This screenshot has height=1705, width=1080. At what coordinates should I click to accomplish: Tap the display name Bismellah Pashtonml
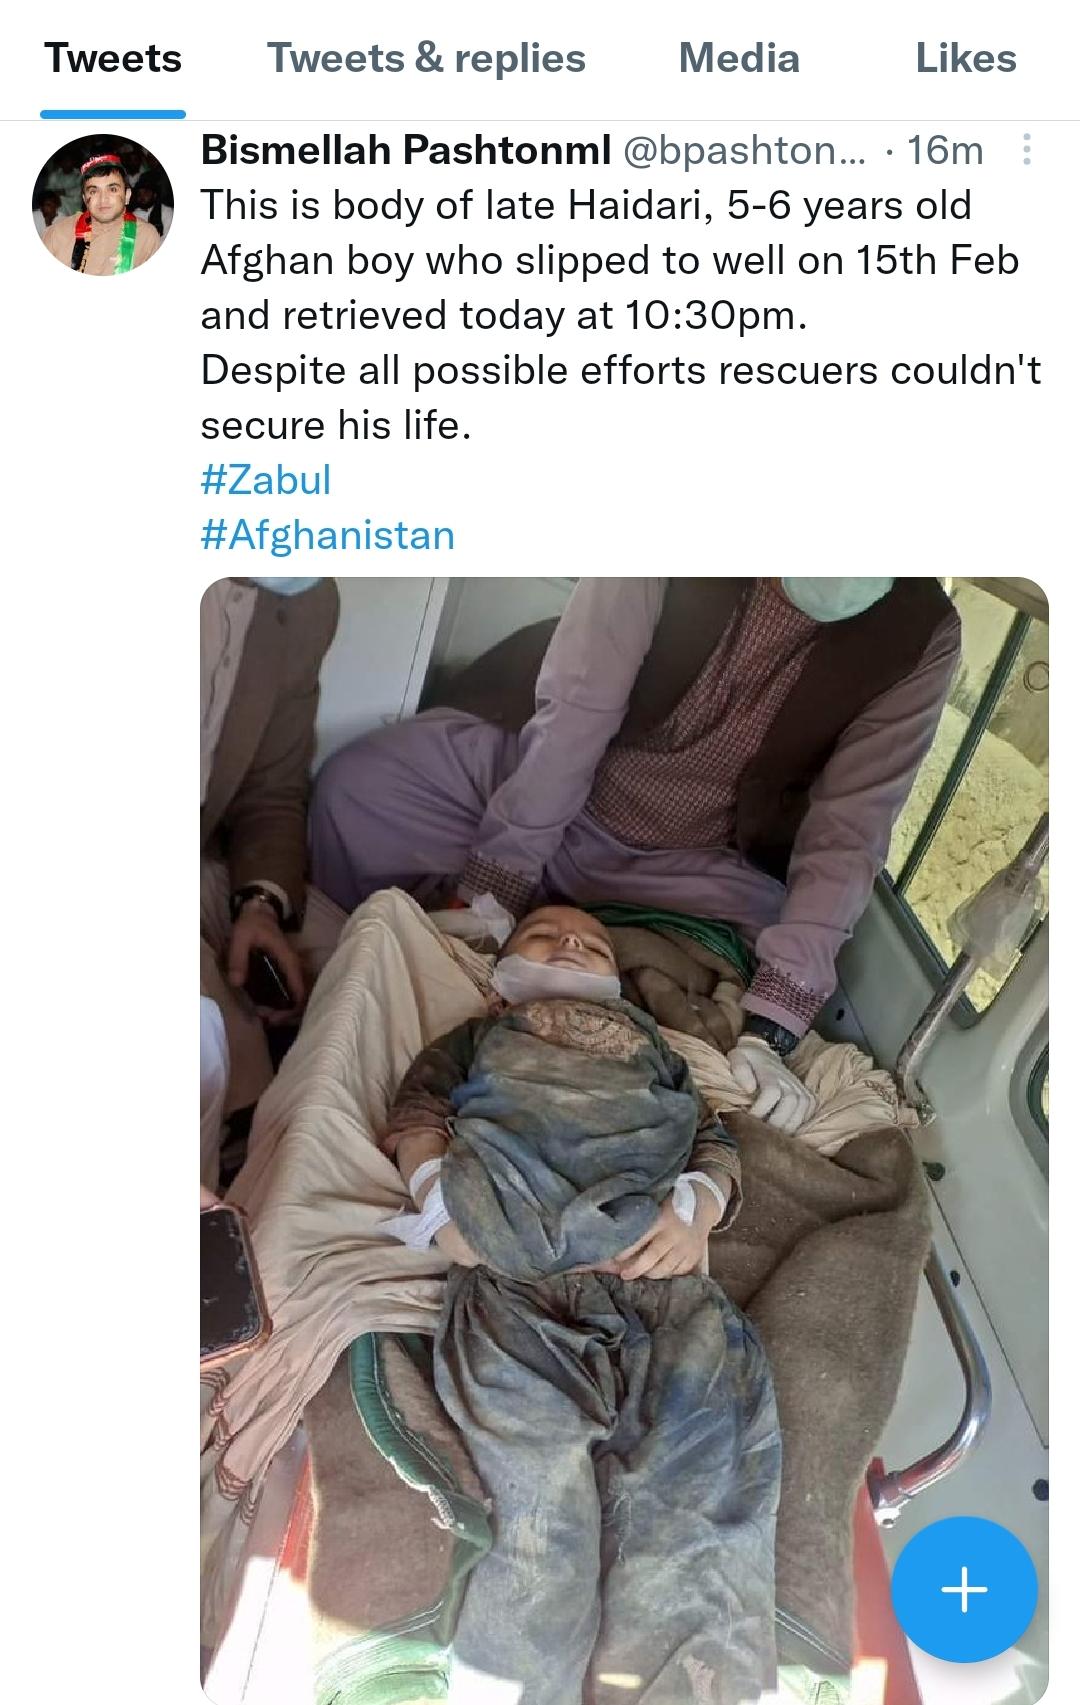tap(406, 150)
